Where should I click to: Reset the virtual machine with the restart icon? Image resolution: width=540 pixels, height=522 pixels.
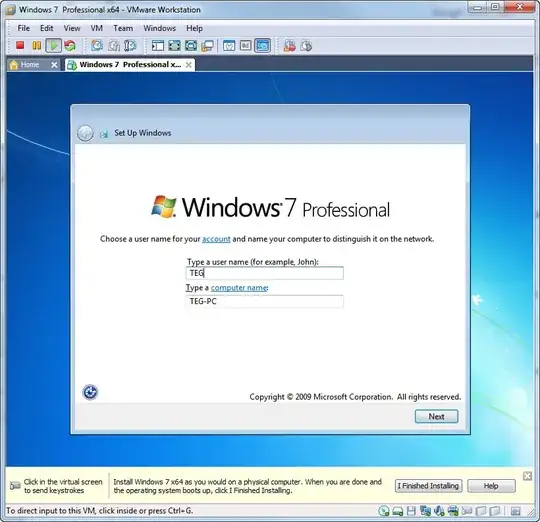(70, 45)
